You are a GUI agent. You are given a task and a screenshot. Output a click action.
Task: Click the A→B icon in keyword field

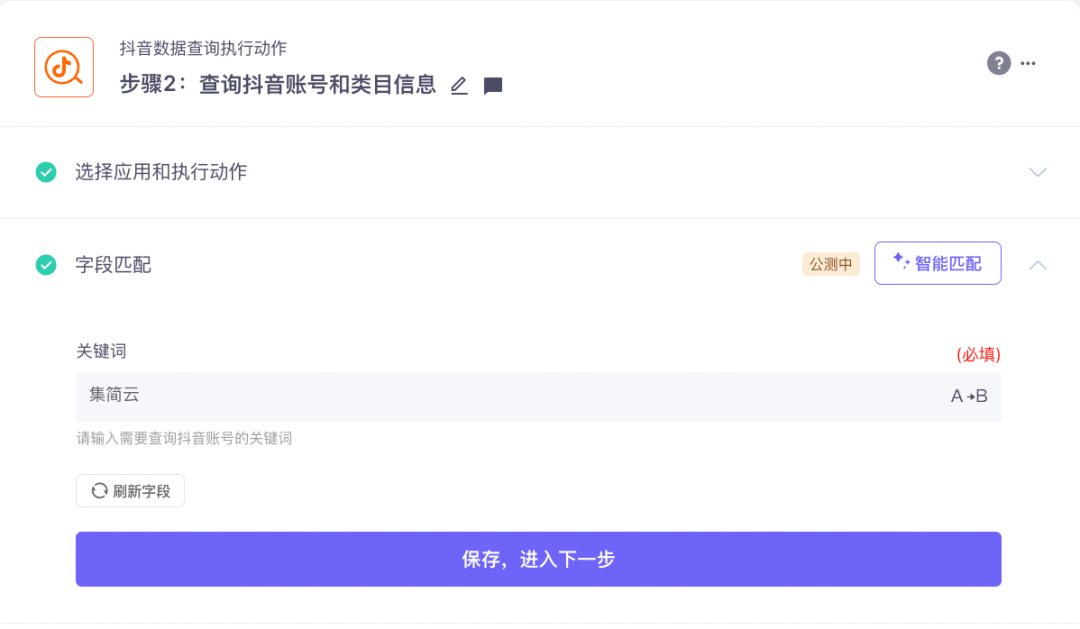968,396
